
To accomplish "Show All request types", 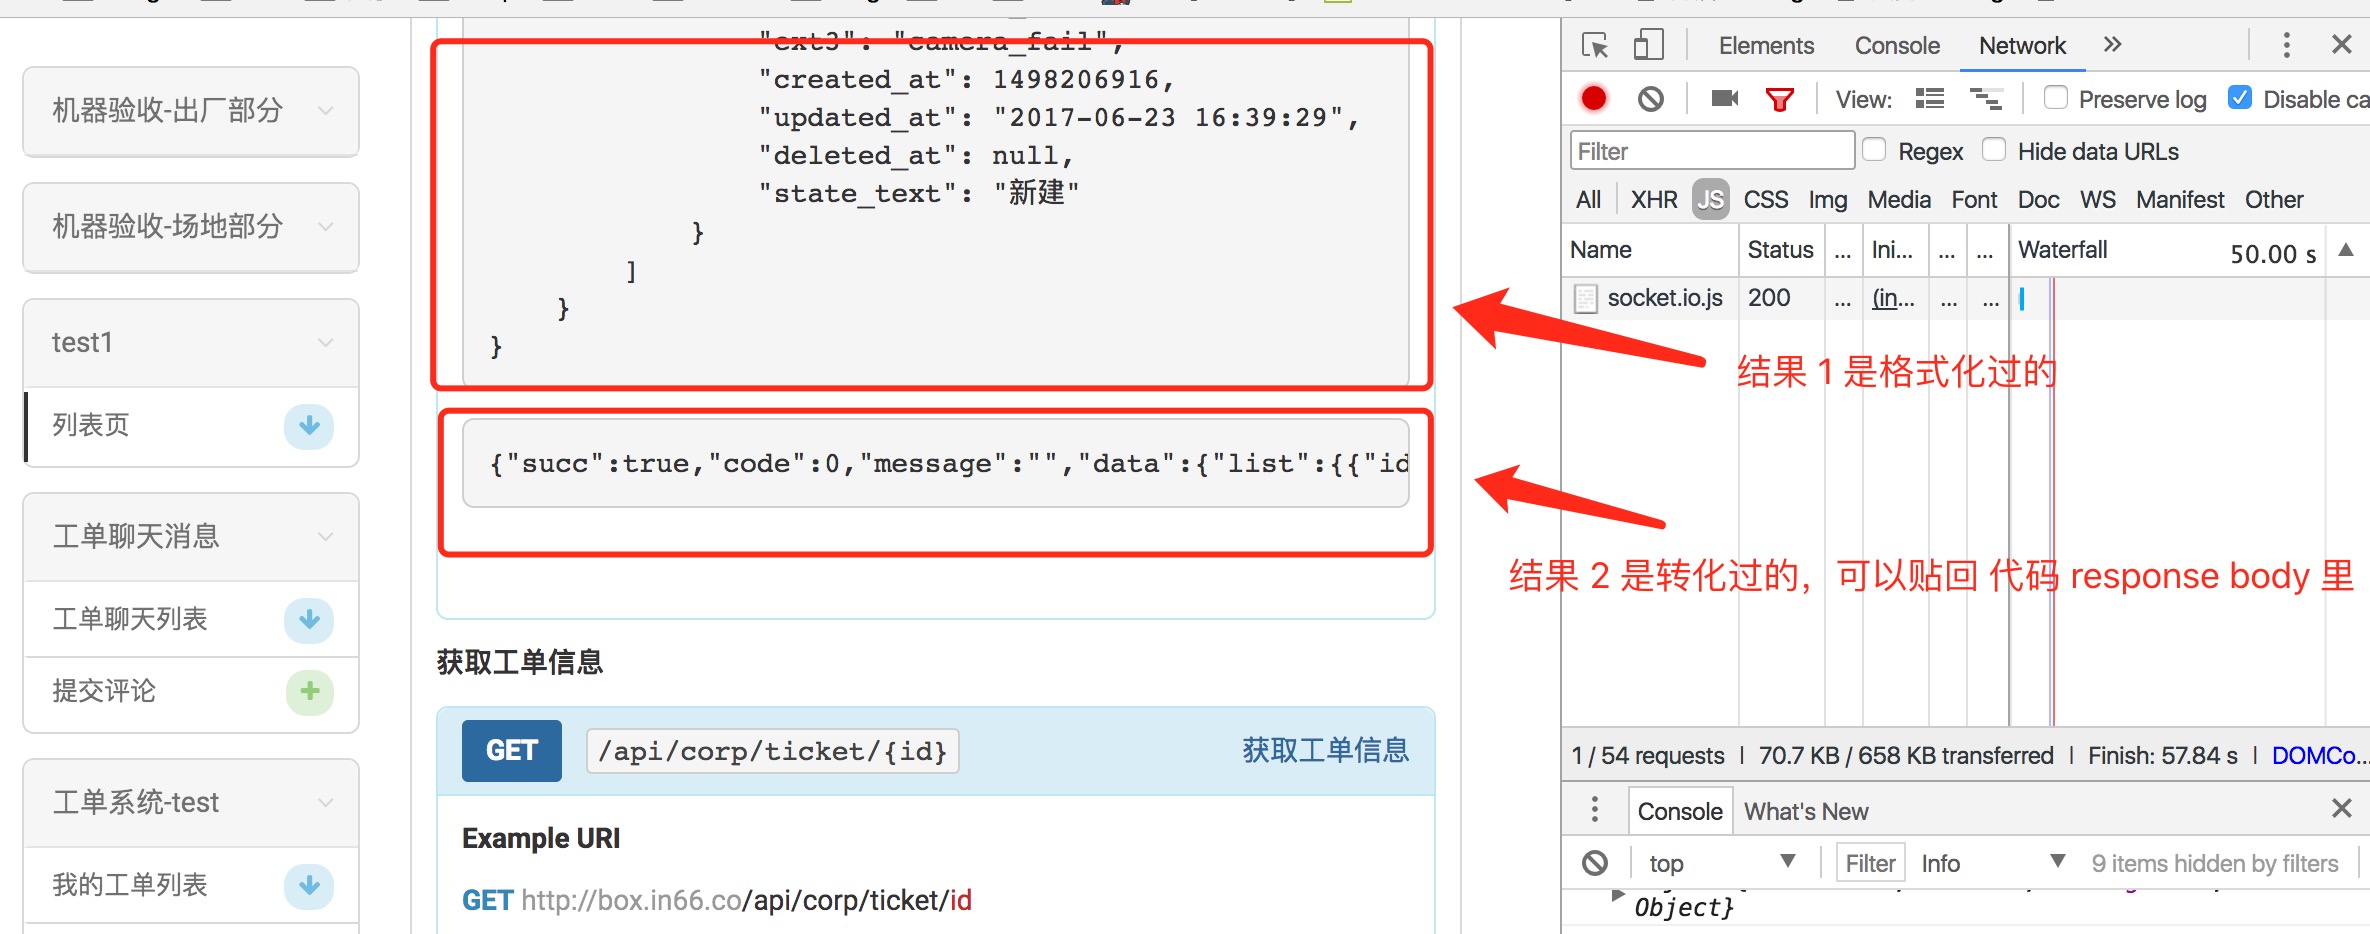I will 1588,200.
